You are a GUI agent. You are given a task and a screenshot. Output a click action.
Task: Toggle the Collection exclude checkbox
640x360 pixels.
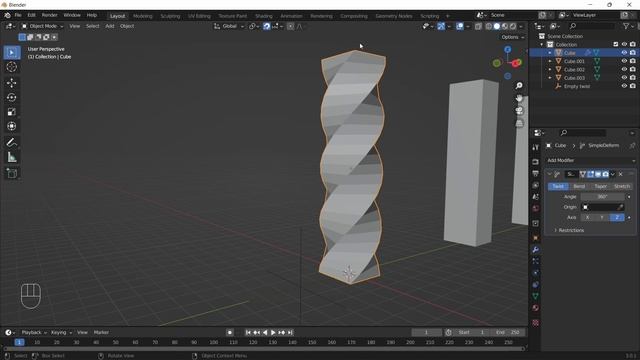tap(616, 44)
